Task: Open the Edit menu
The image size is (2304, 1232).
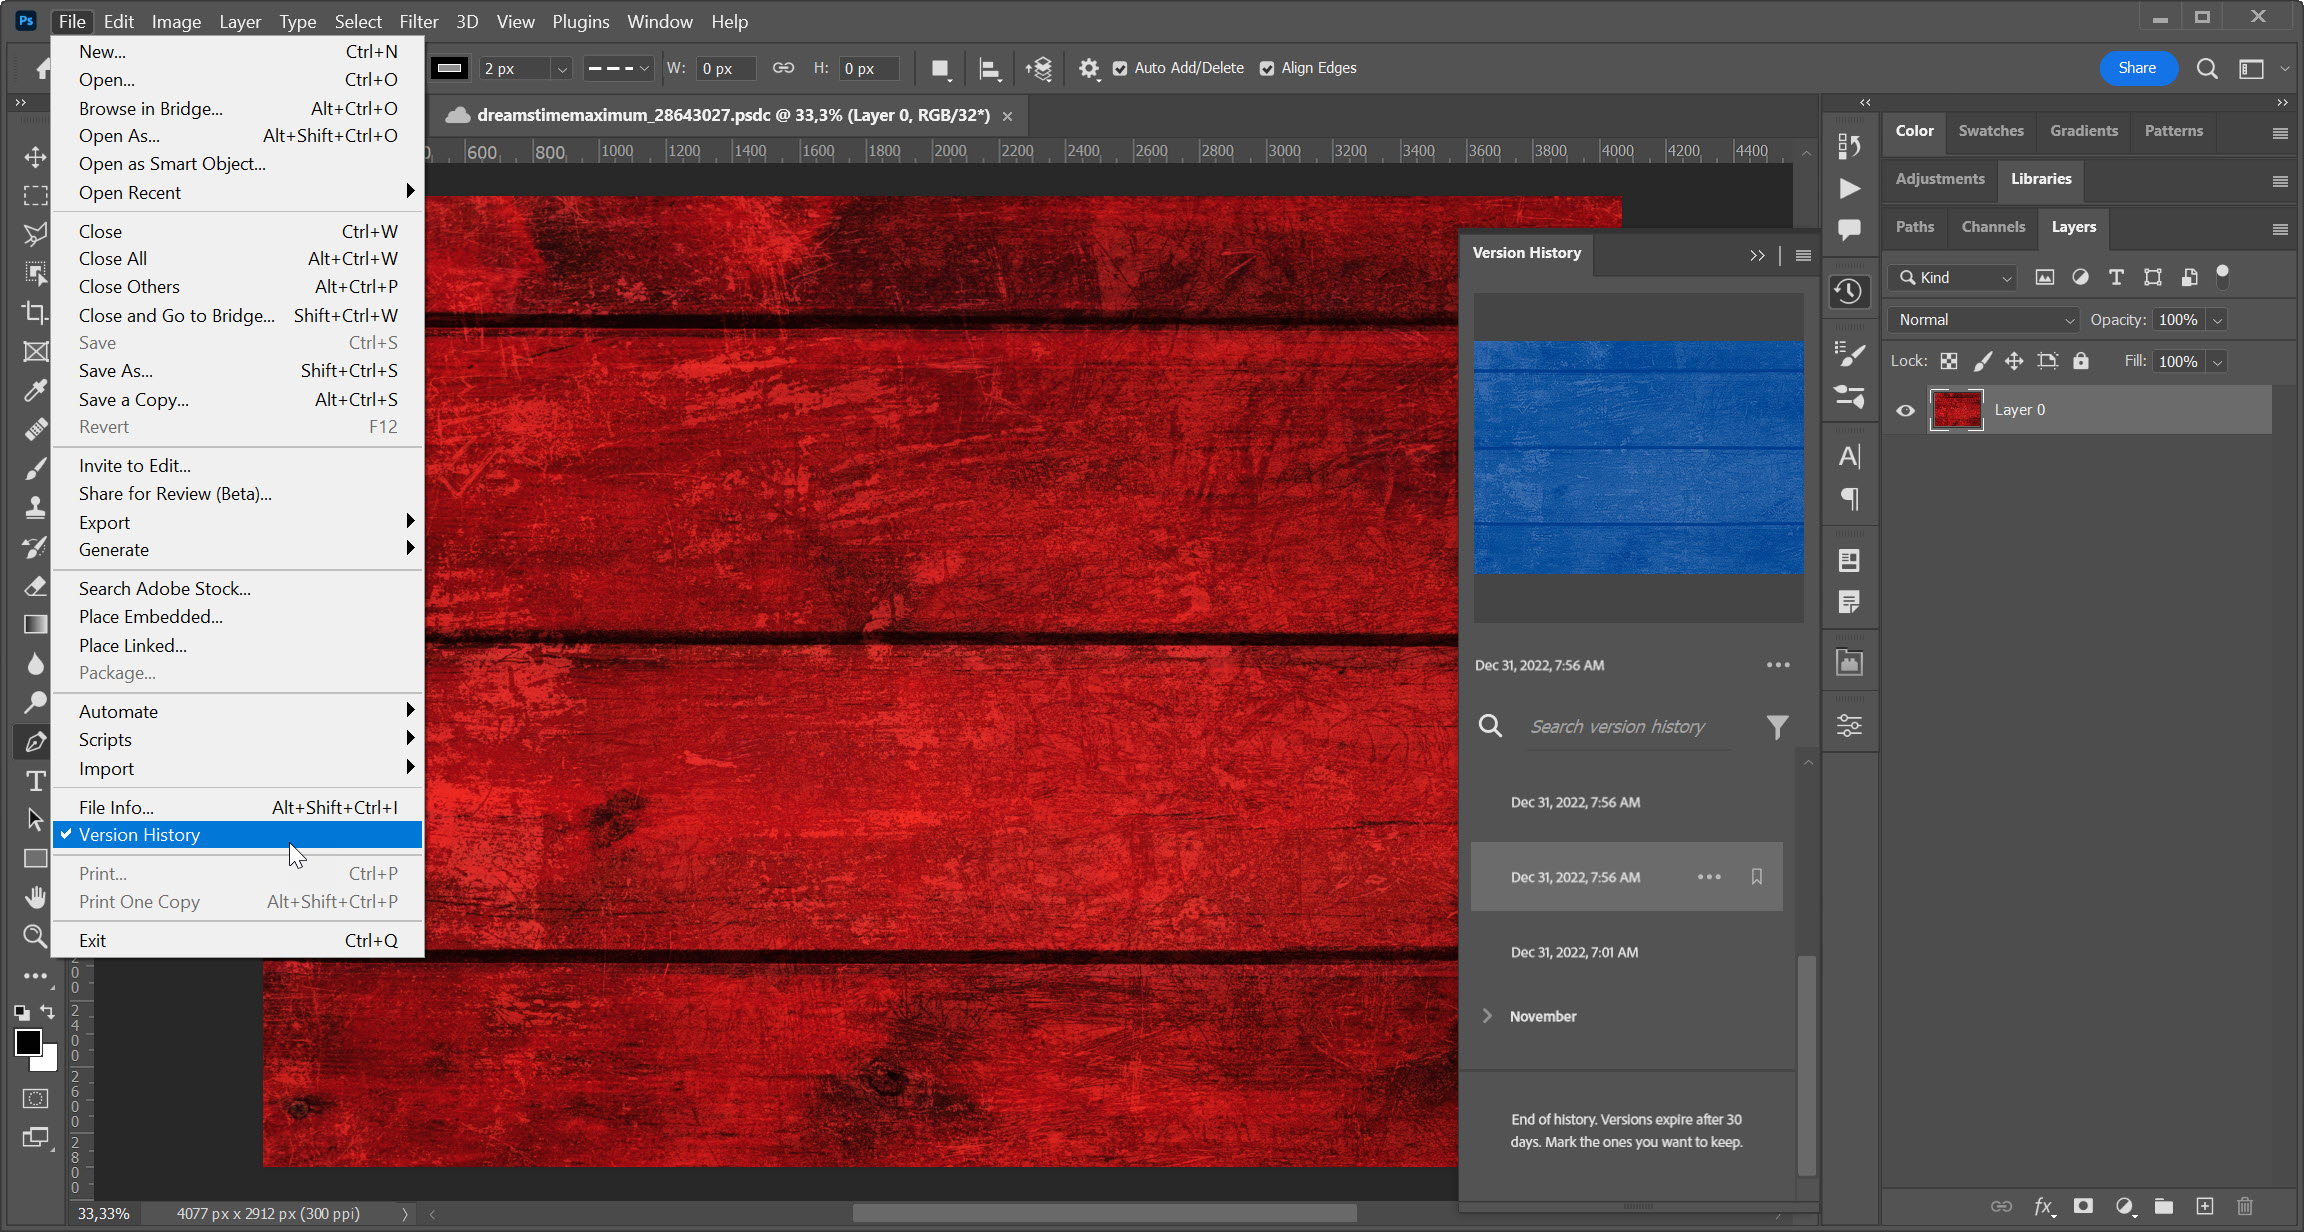Action: [x=118, y=21]
